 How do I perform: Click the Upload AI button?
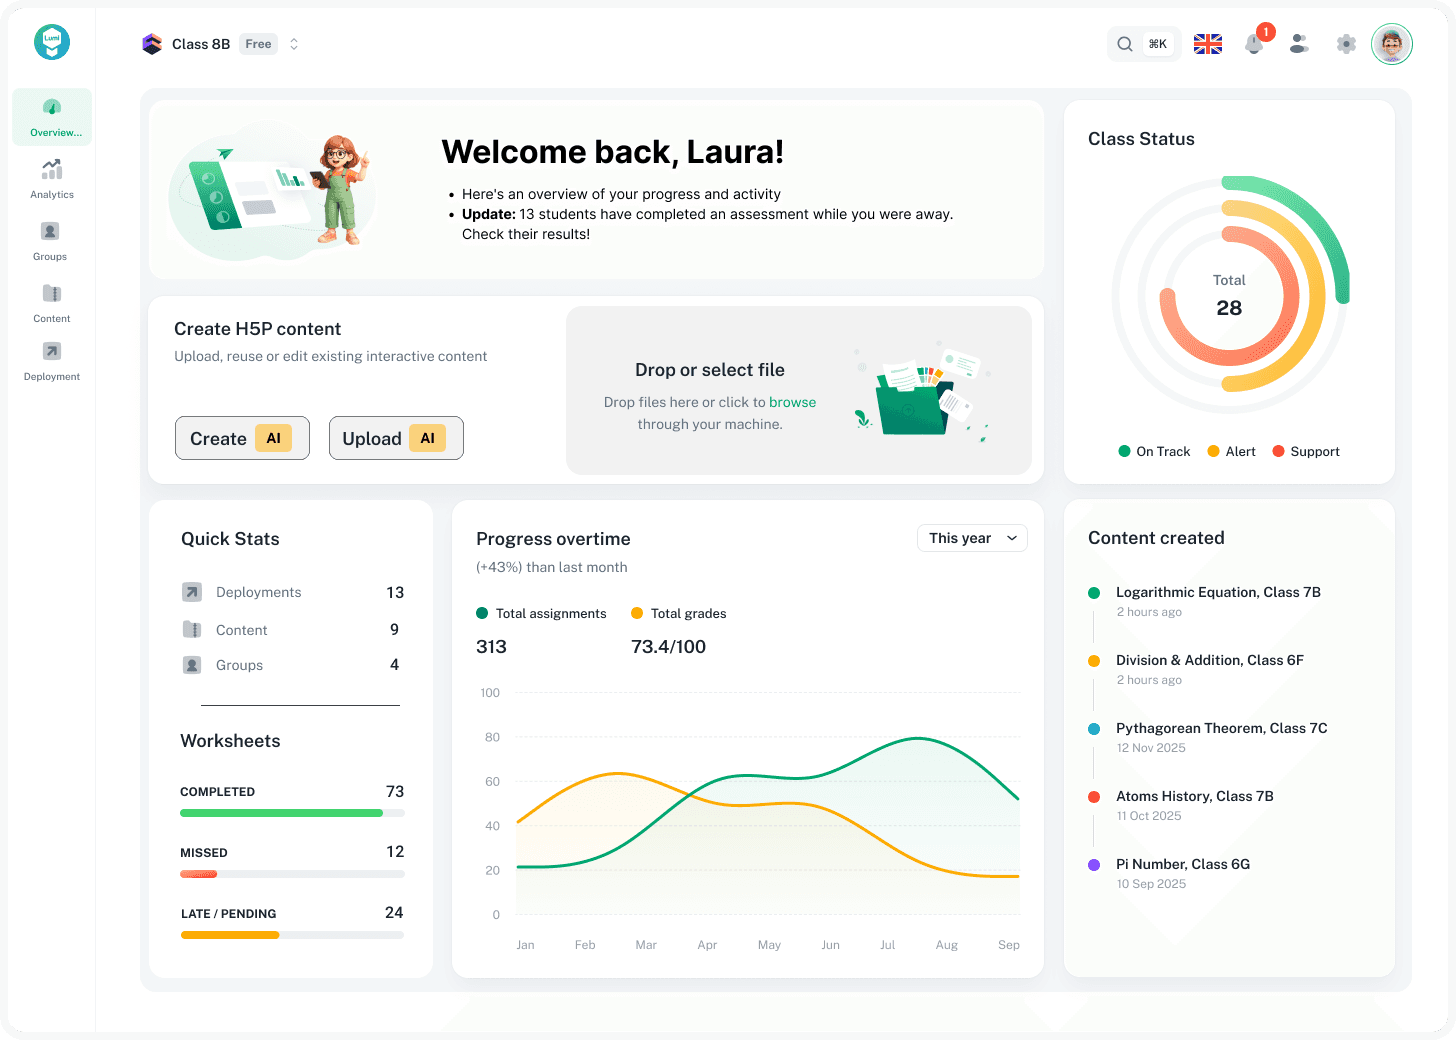396,438
